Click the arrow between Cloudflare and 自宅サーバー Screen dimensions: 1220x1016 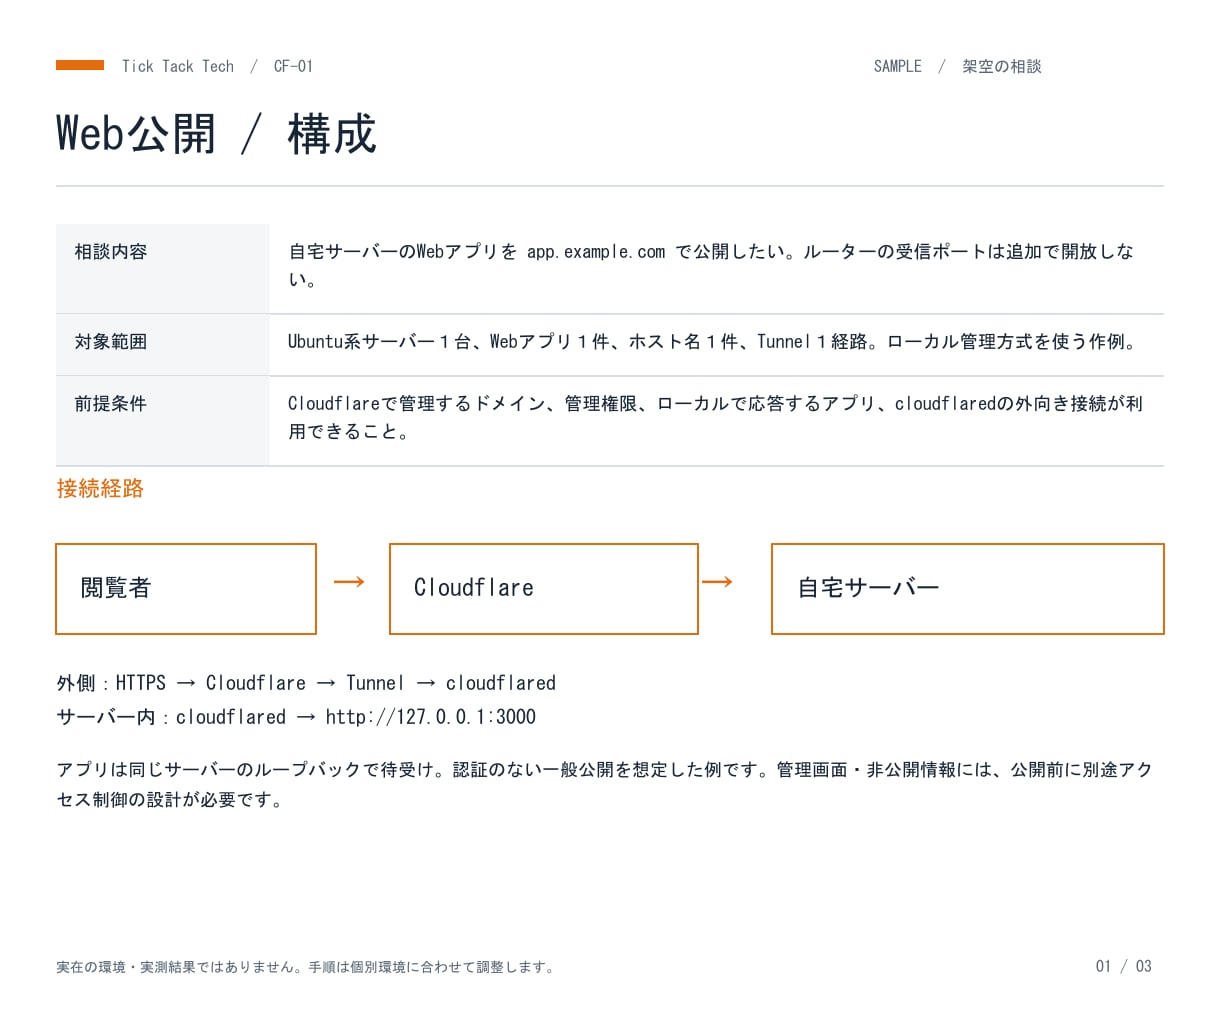[x=717, y=582]
